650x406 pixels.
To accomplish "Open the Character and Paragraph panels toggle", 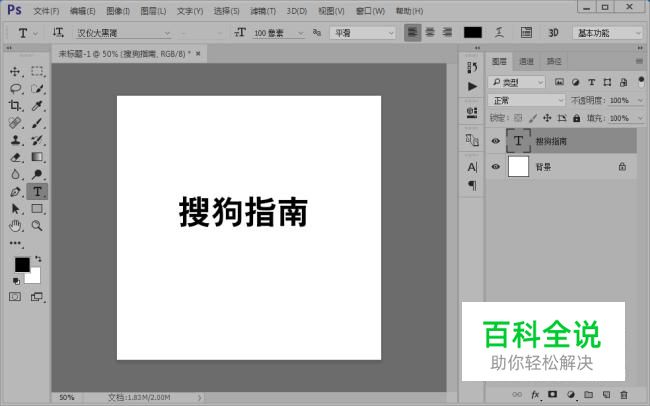I will tap(526, 32).
